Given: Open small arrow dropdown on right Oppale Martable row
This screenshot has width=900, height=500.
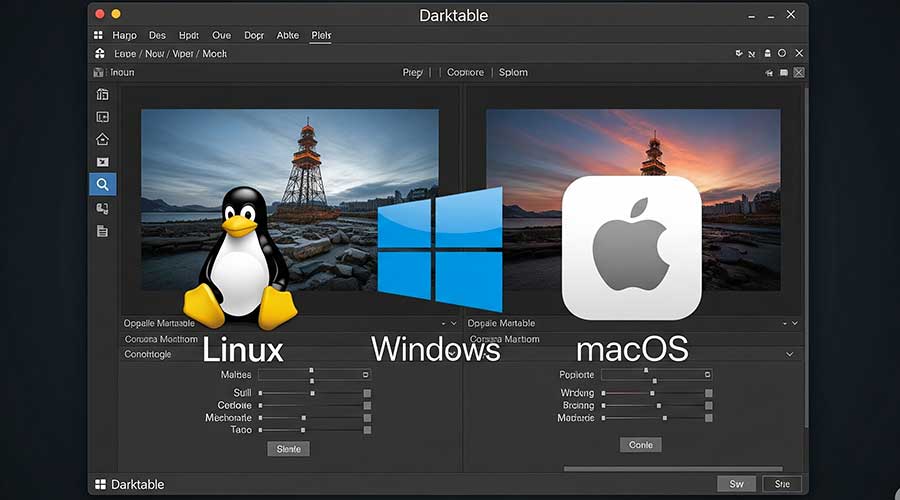Looking at the screenshot, I should tap(785, 324).
